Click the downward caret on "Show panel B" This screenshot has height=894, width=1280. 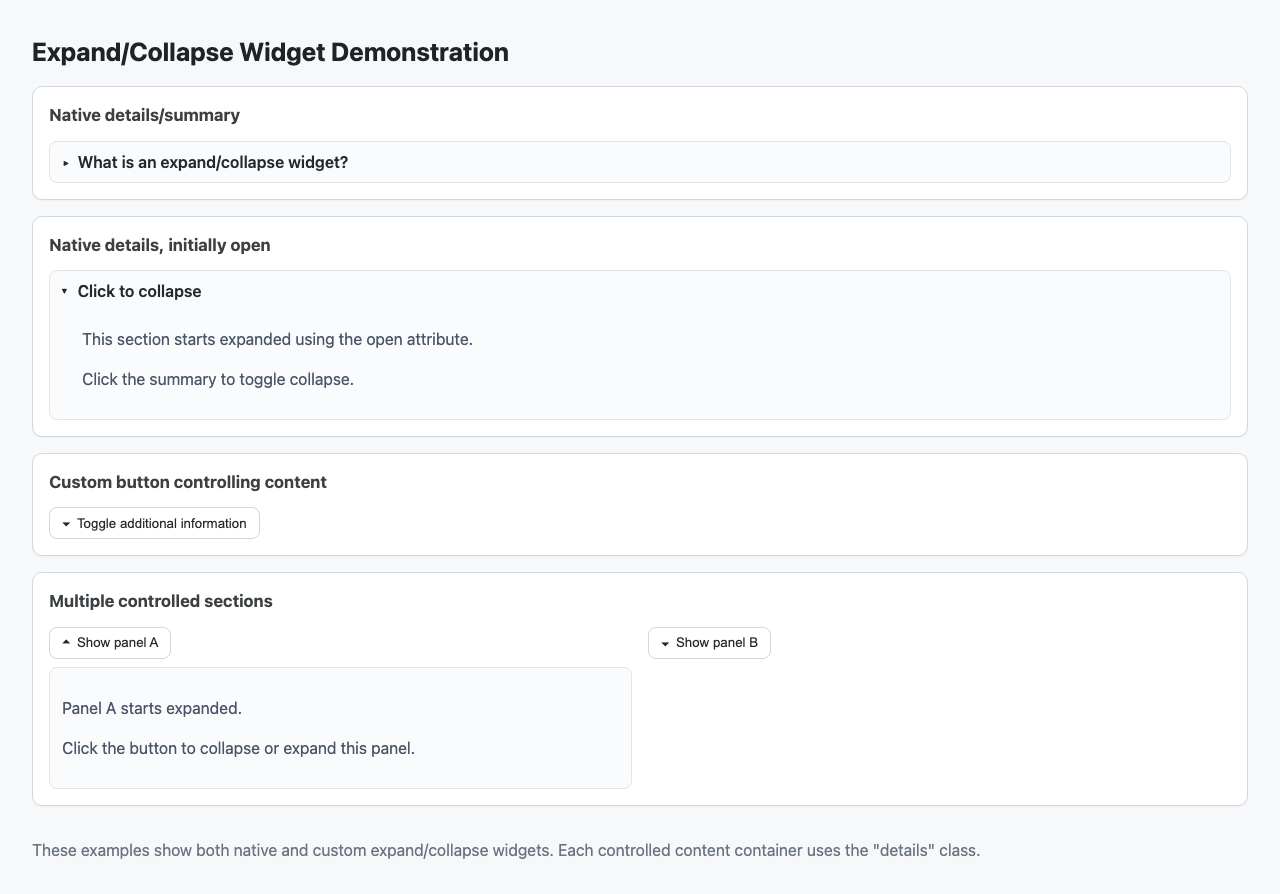tap(664, 643)
